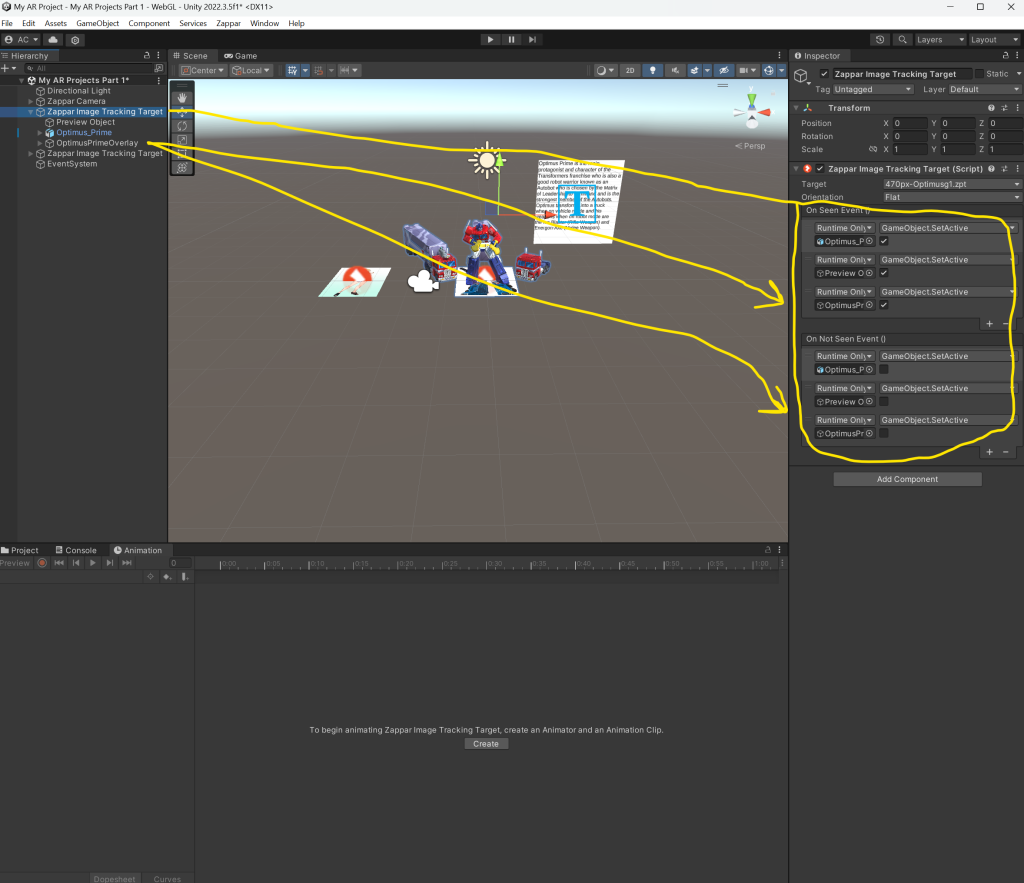This screenshot has height=883, width=1024.
Task: Toggle the Static checkbox in the Inspector
Action: click(980, 74)
